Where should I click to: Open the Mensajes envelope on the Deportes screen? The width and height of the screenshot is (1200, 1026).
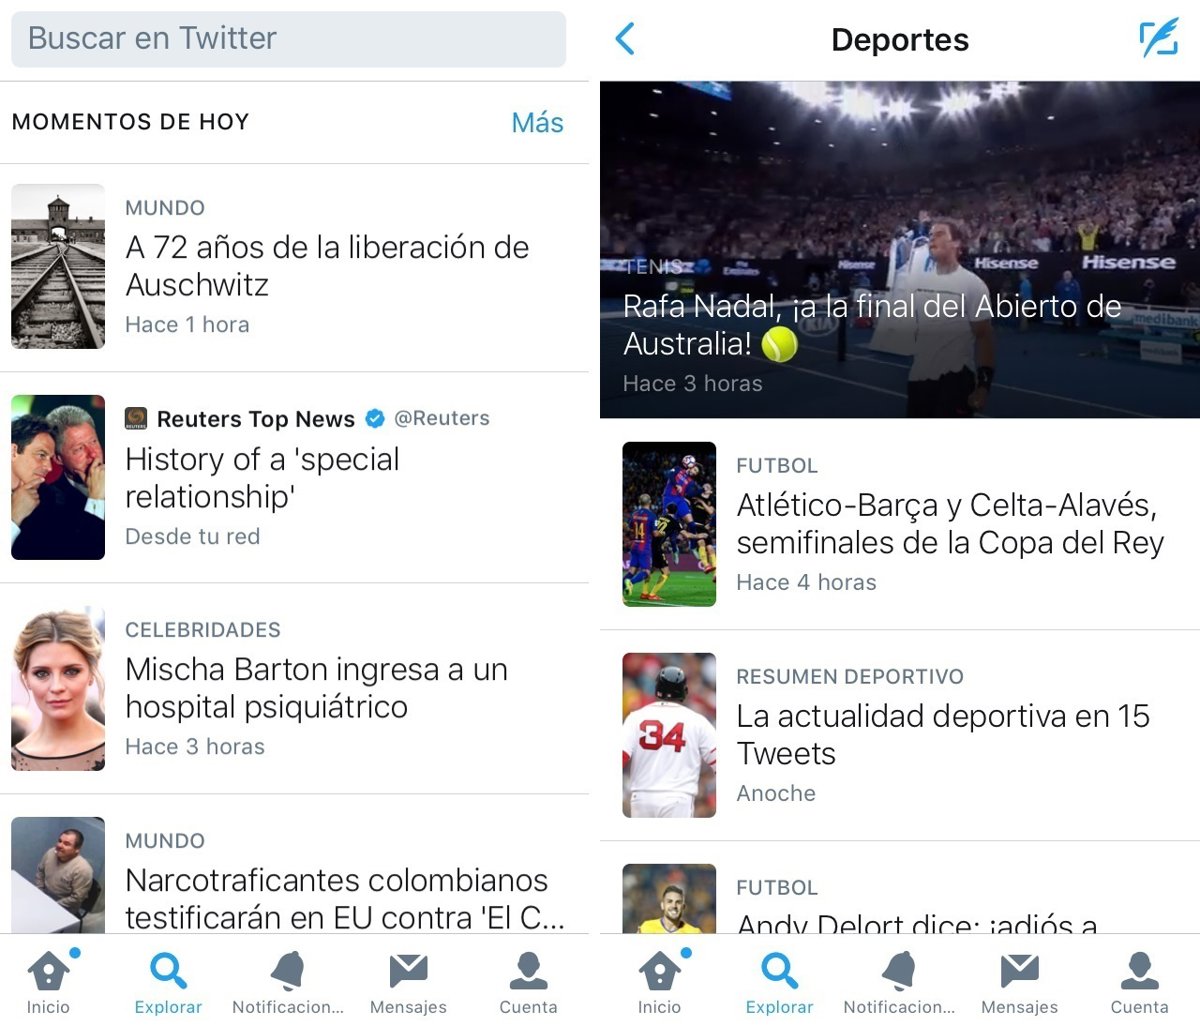coord(1019,971)
